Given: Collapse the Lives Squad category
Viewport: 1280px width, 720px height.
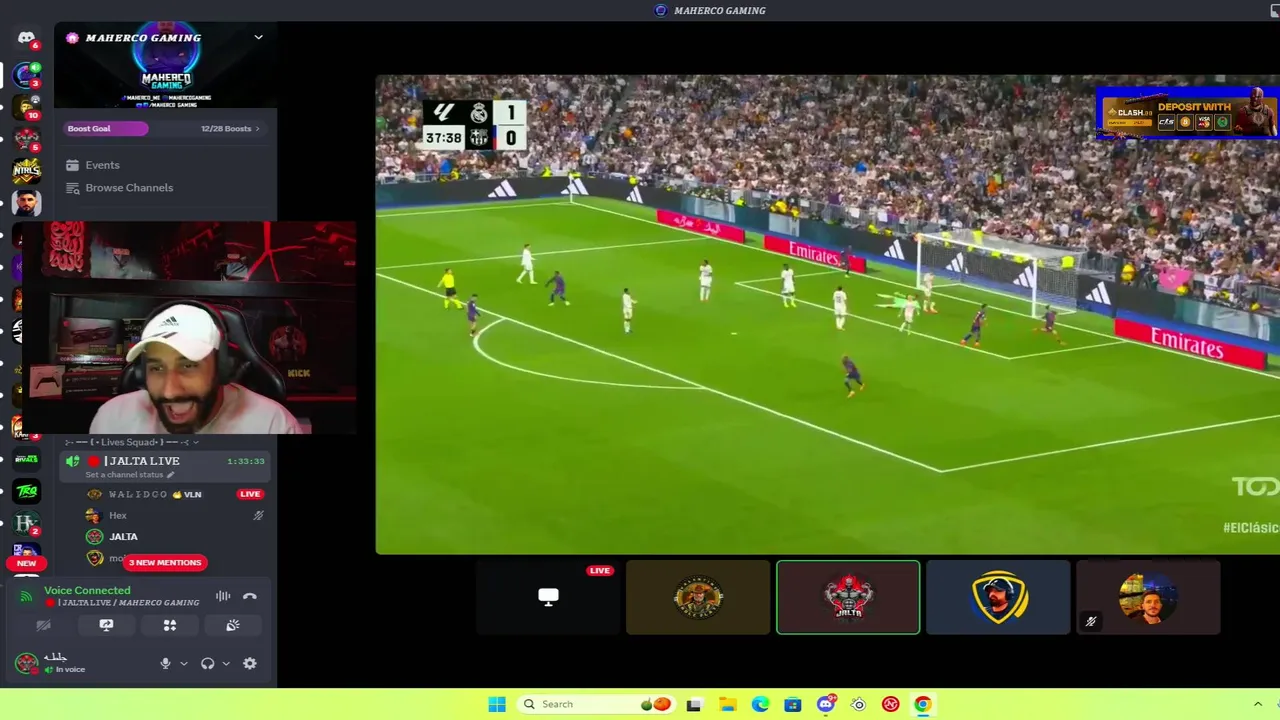Looking at the screenshot, I should (x=132, y=442).
